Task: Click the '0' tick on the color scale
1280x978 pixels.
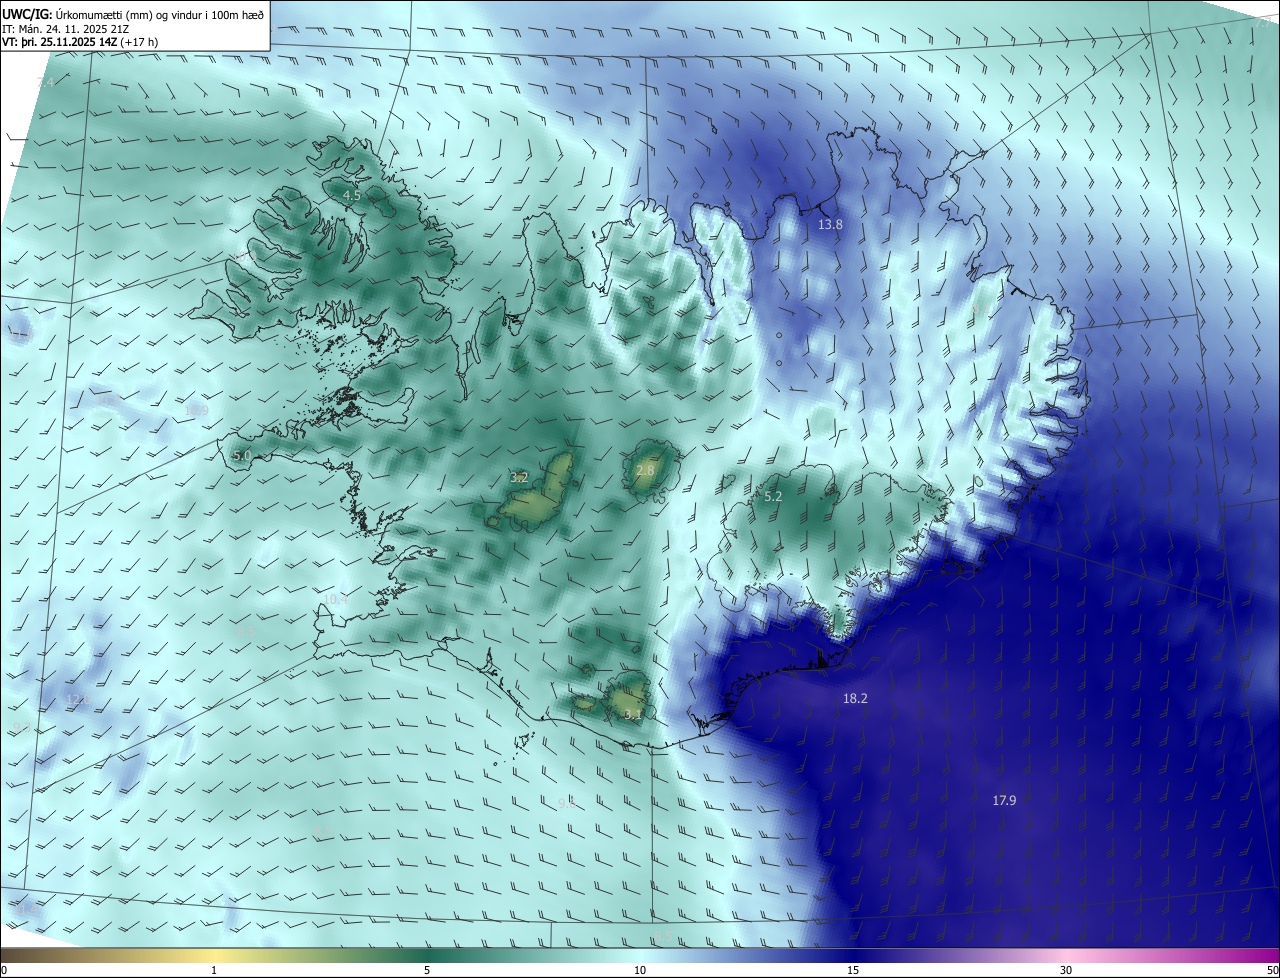Action: click(x=3, y=970)
